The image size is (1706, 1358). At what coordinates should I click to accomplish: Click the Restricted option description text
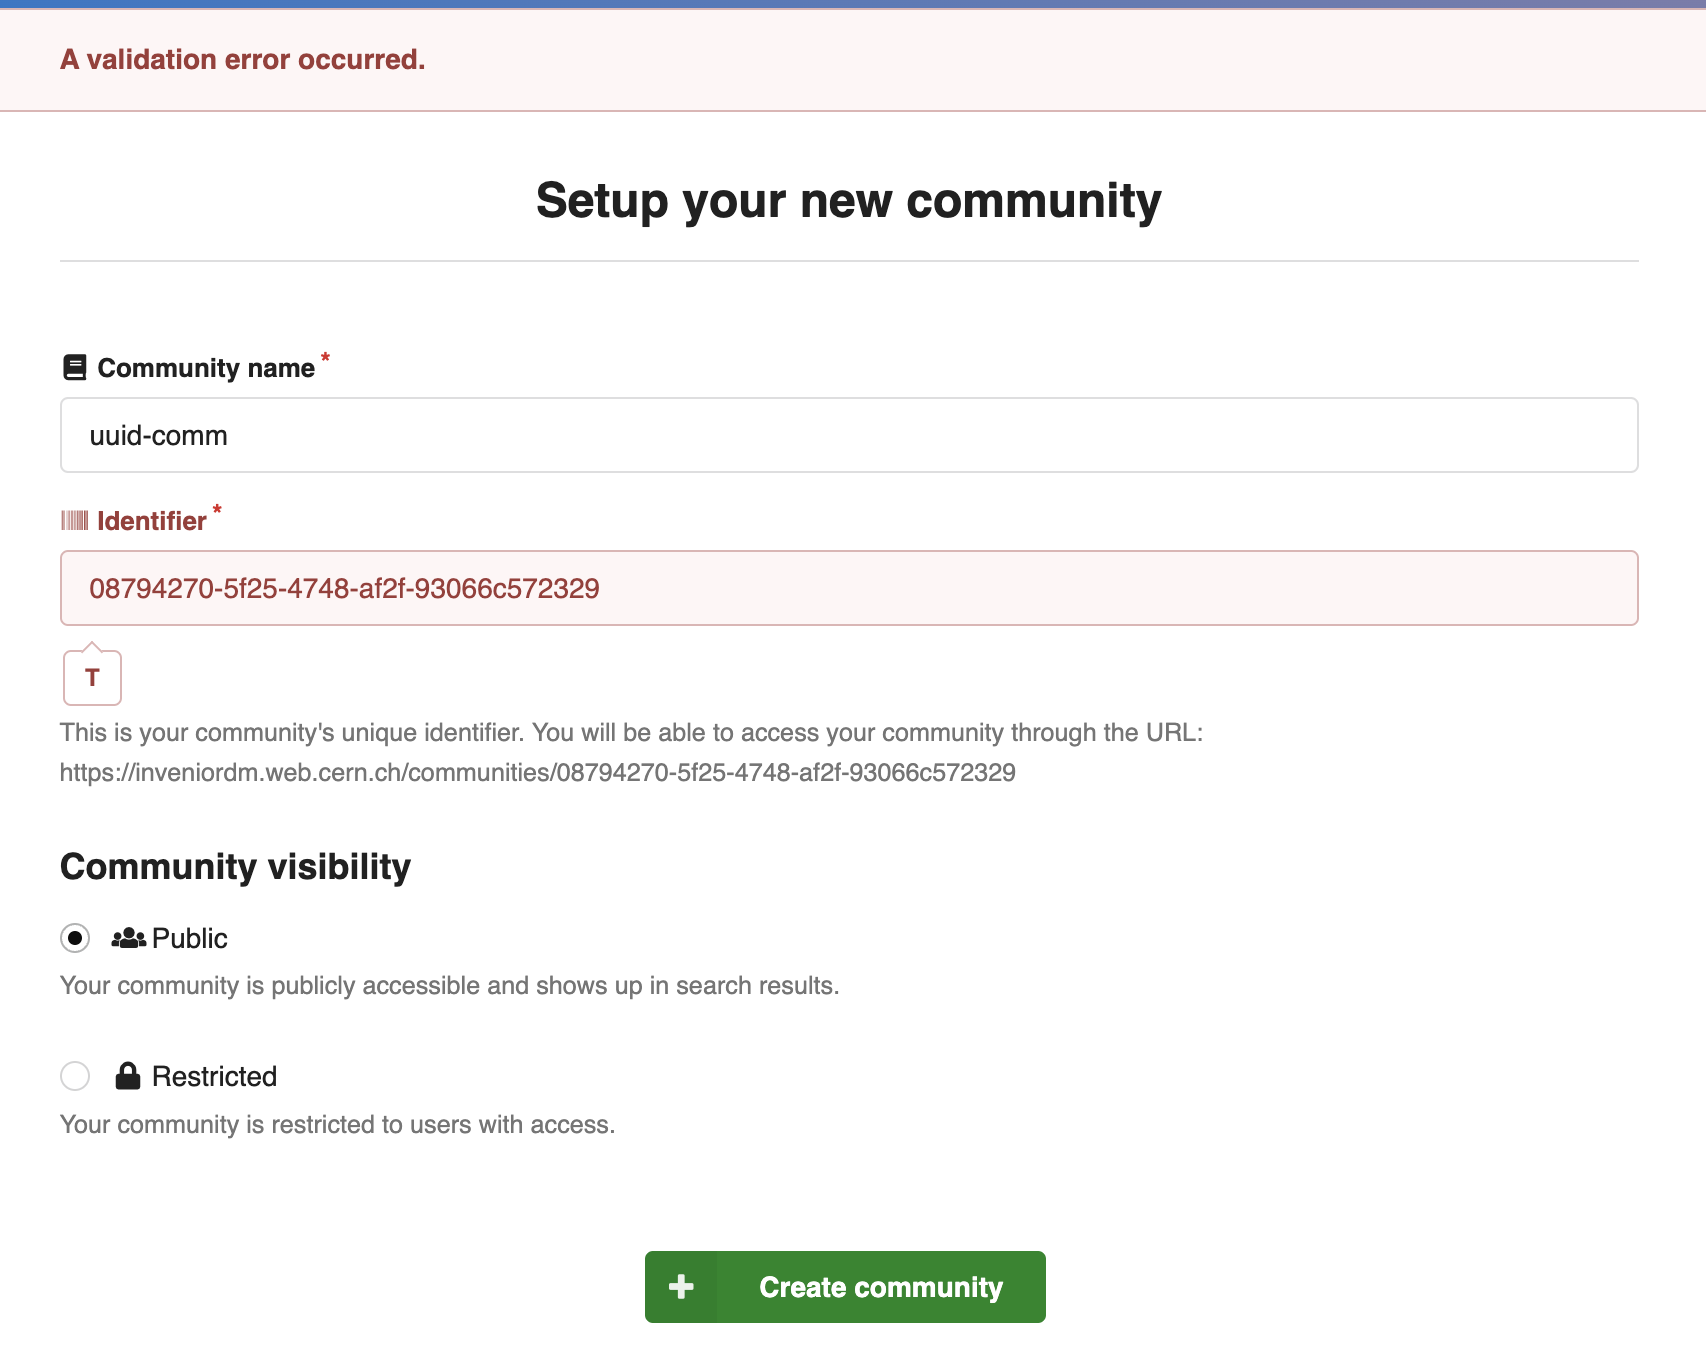coord(337,1124)
